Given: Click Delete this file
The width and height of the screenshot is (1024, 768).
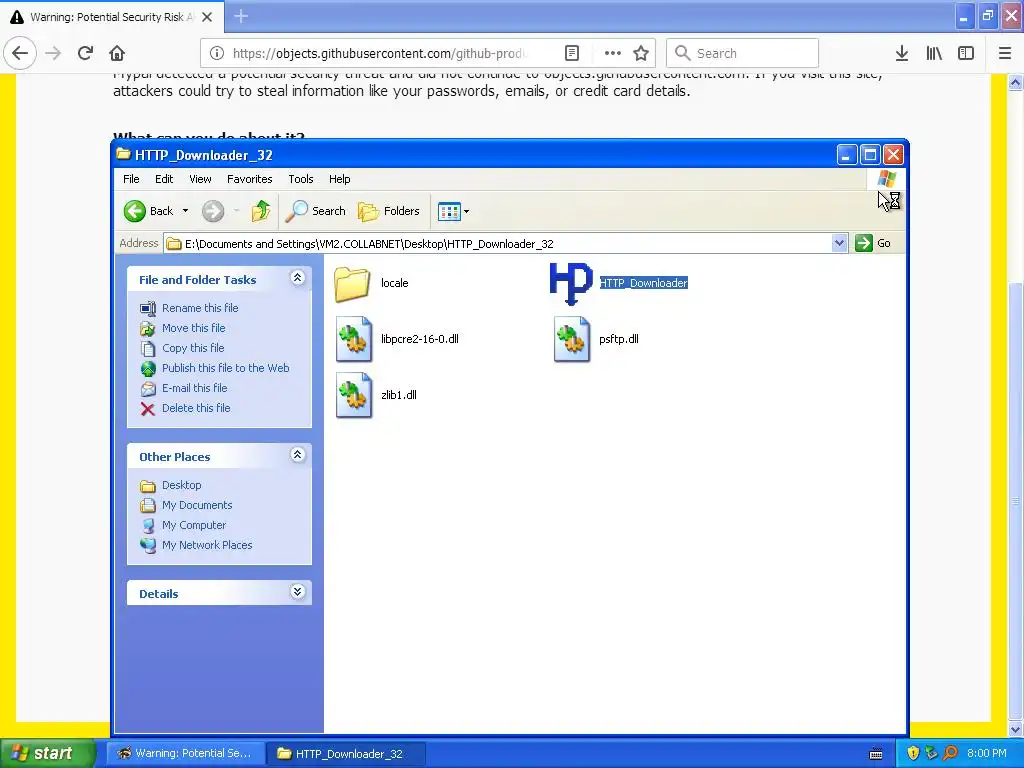Looking at the screenshot, I should [196, 408].
